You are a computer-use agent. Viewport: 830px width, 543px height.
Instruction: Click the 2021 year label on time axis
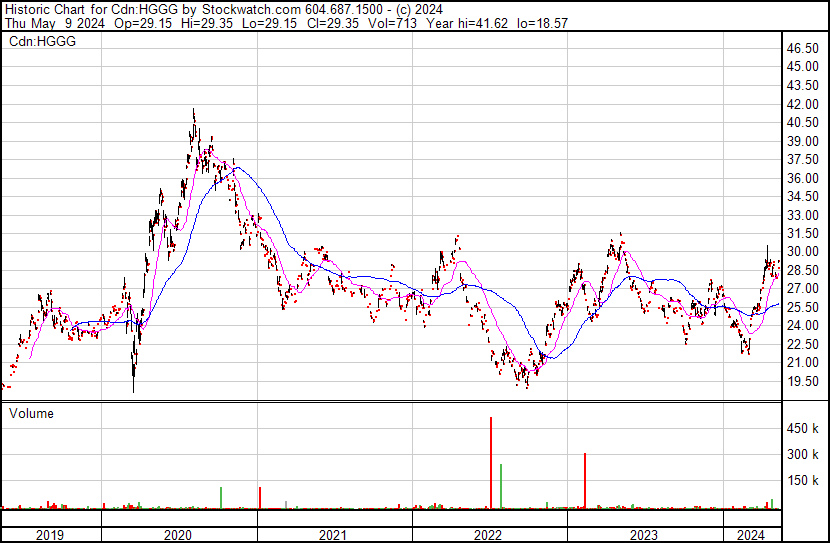point(333,535)
